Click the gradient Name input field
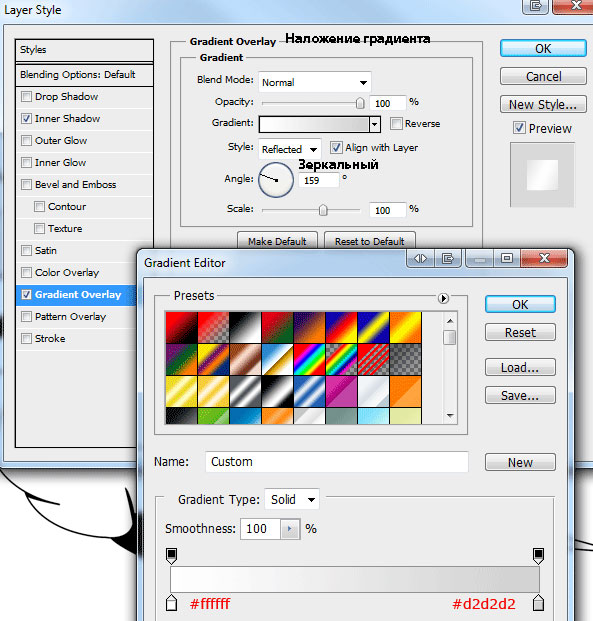The width and height of the screenshot is (593, 621). [337, 462]
